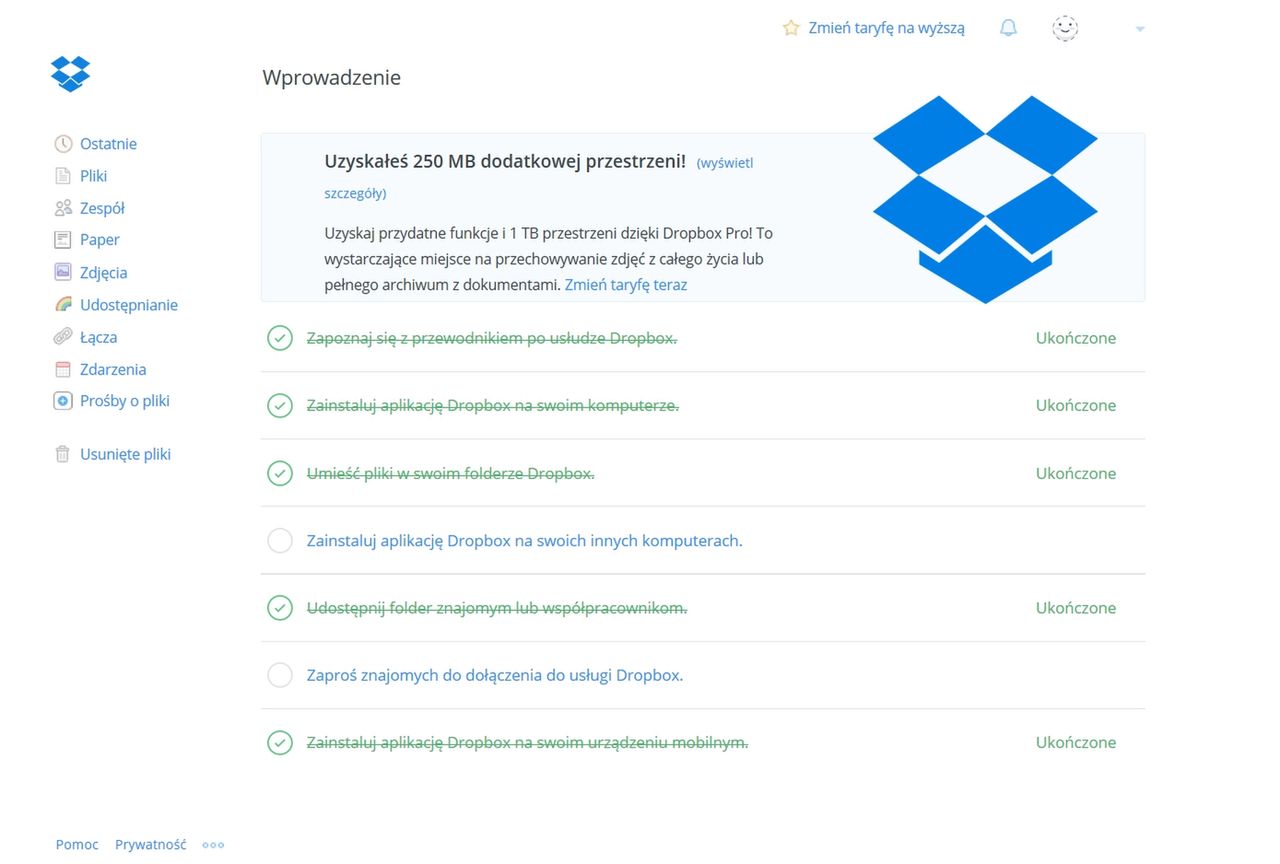The height and width of the screenshot is (864, 1280).
Task: Click the calendar icon beside Zdarzenia
Action: point(63,369)
